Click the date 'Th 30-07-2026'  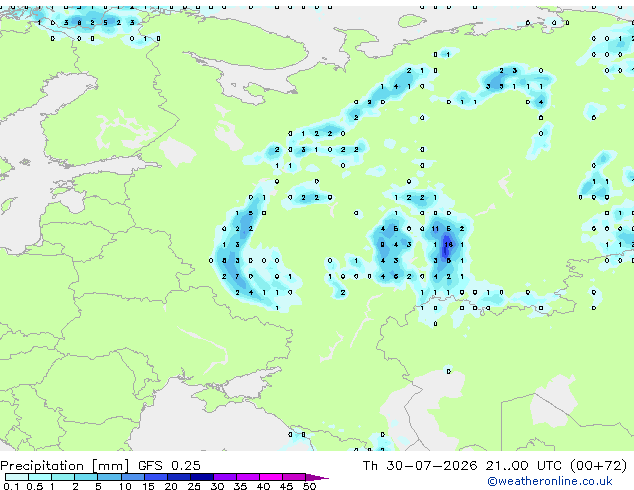tap(420, 466)
